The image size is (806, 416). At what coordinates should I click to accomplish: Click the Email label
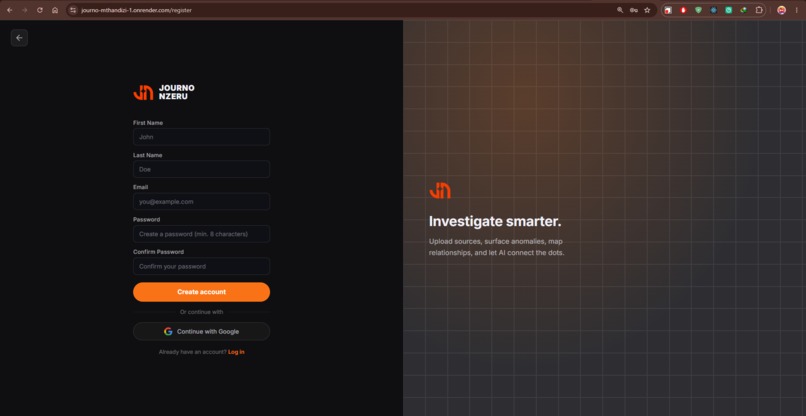[140, 187]
